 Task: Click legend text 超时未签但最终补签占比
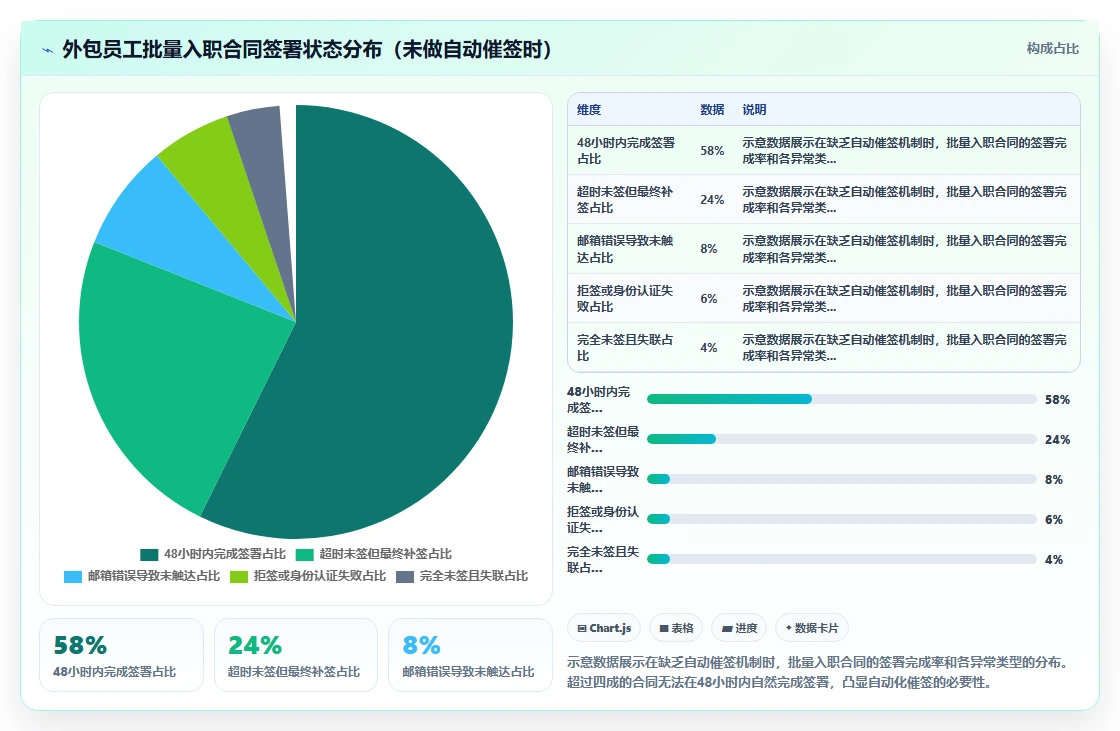pos(386,555)
